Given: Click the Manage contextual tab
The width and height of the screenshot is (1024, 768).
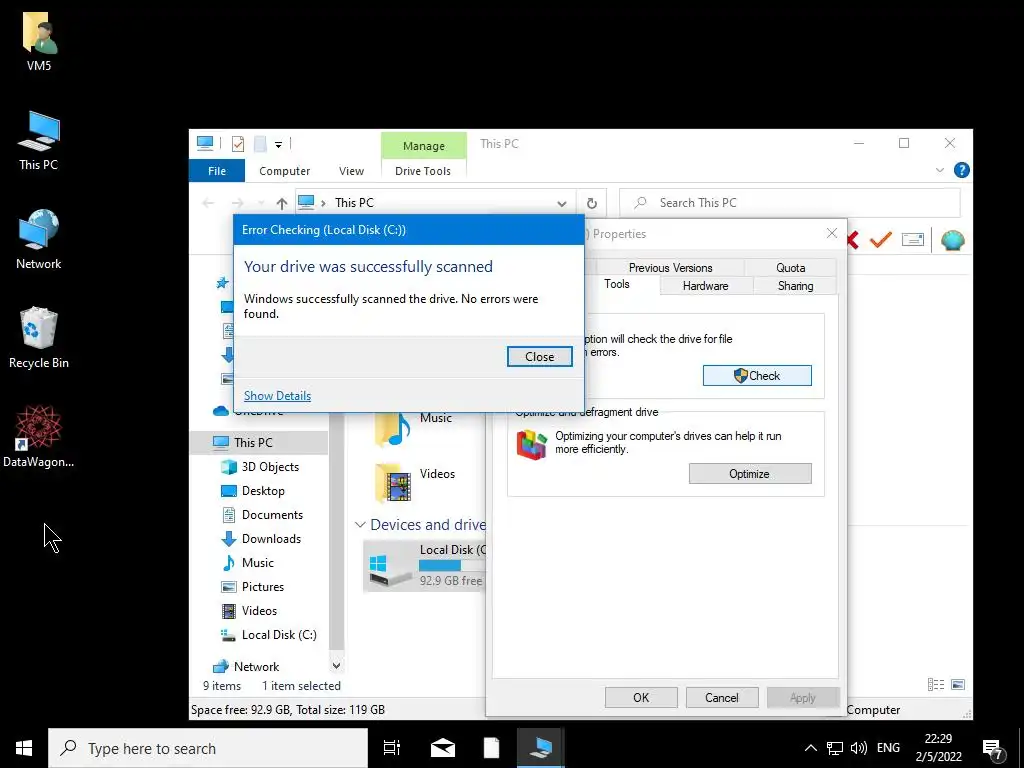Looking at the screenshot, I should coord(424,146).
